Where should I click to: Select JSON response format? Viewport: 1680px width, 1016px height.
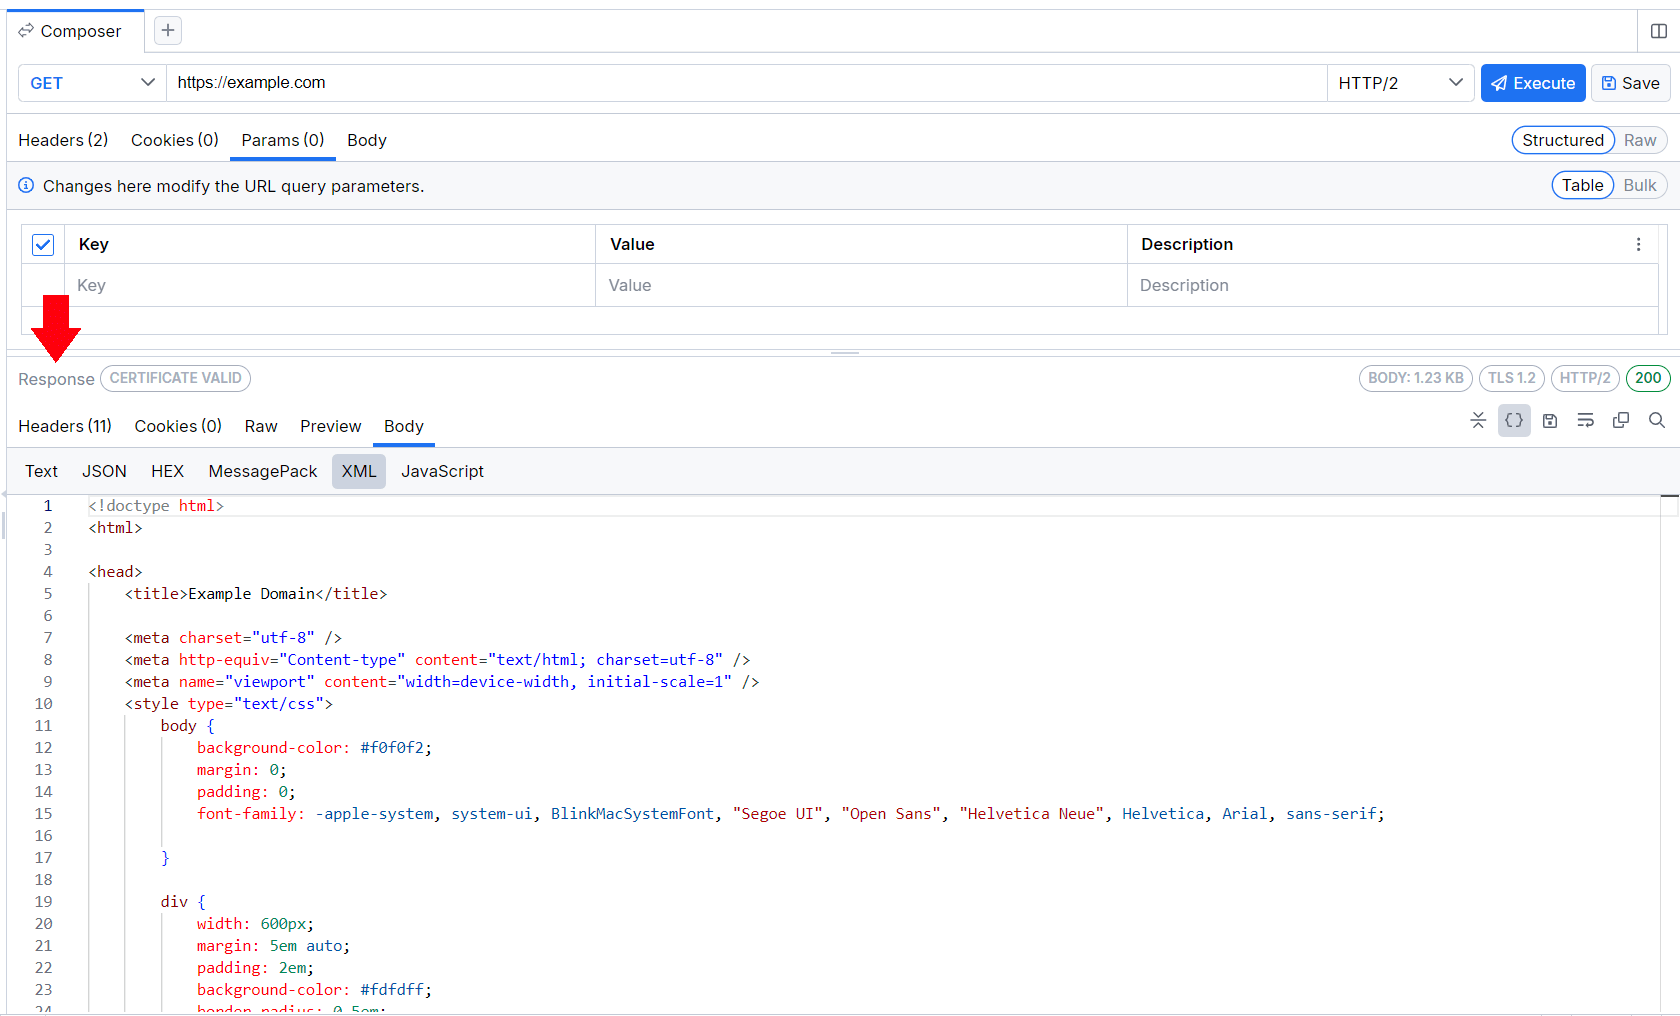104,472
